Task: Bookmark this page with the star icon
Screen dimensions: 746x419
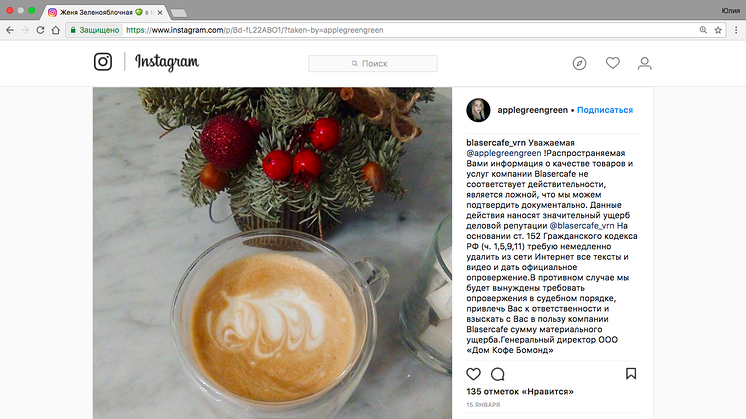Action: click(718, 30)
